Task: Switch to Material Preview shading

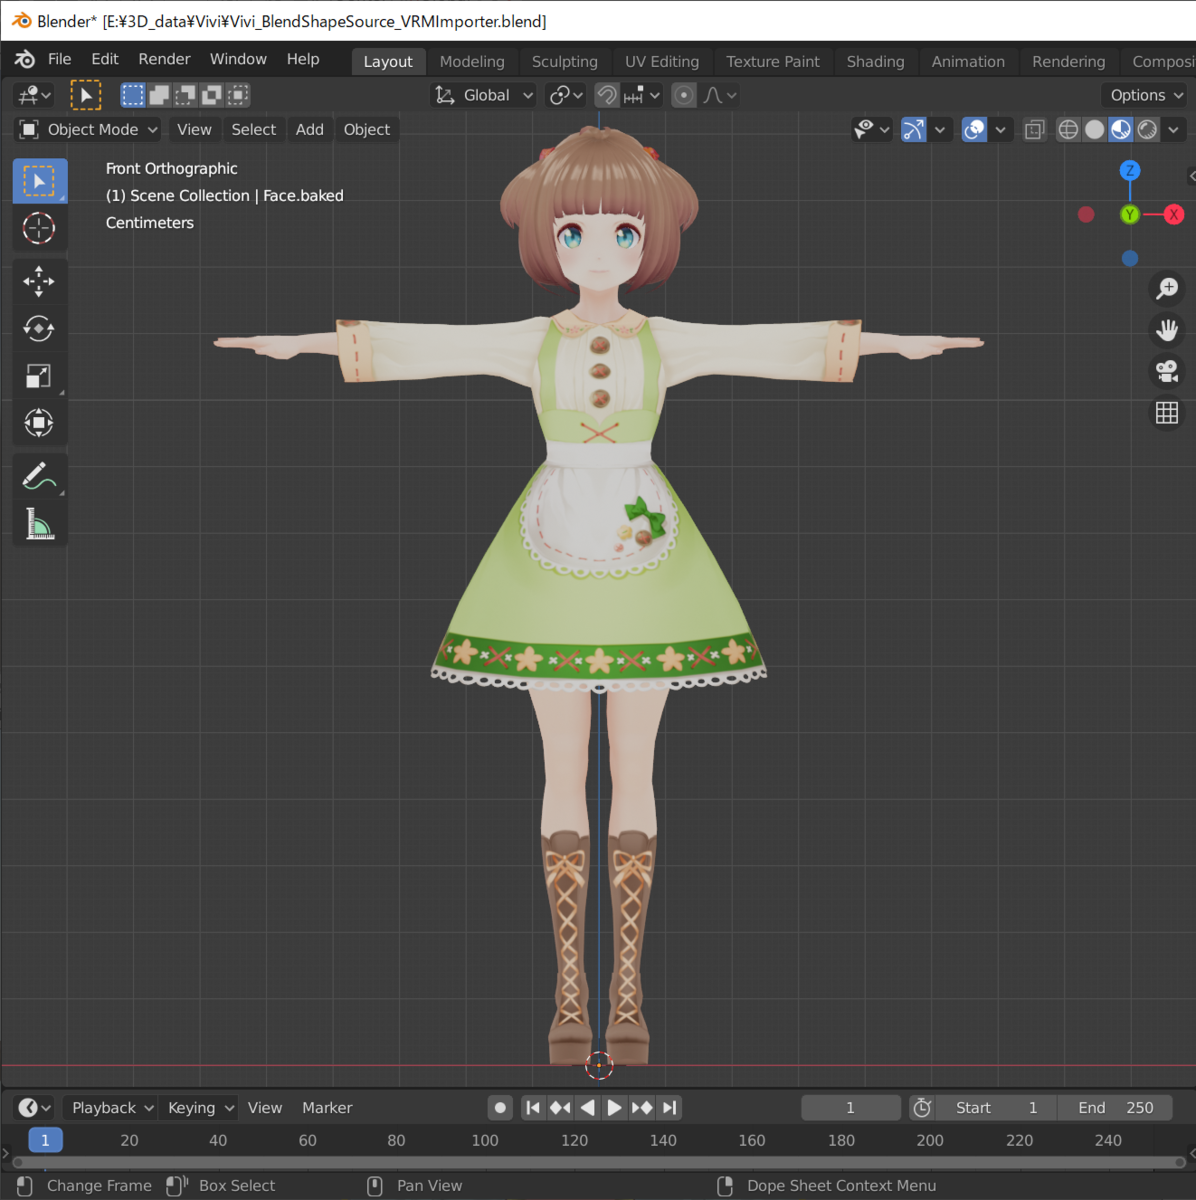Action: click(1121, 129)
